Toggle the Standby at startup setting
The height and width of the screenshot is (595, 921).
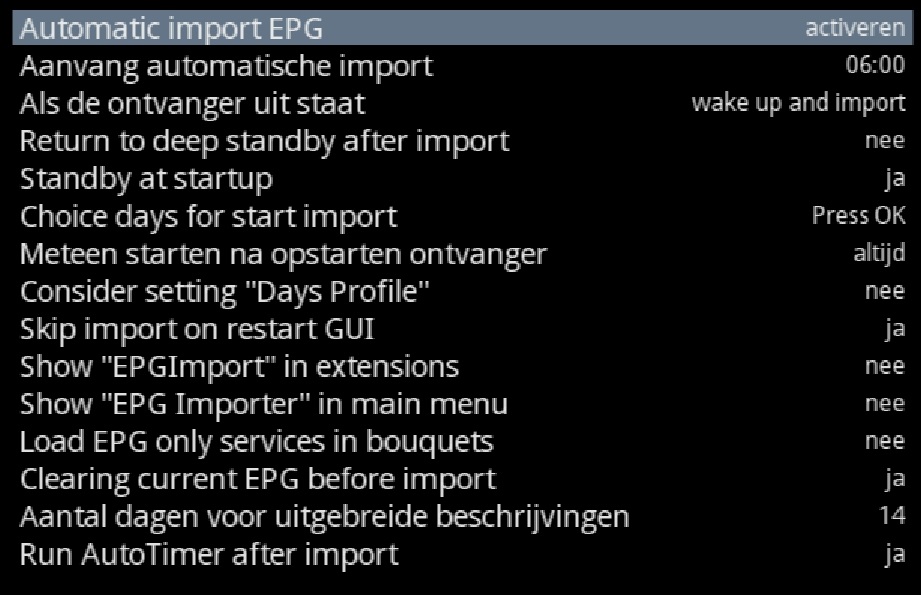894,179
